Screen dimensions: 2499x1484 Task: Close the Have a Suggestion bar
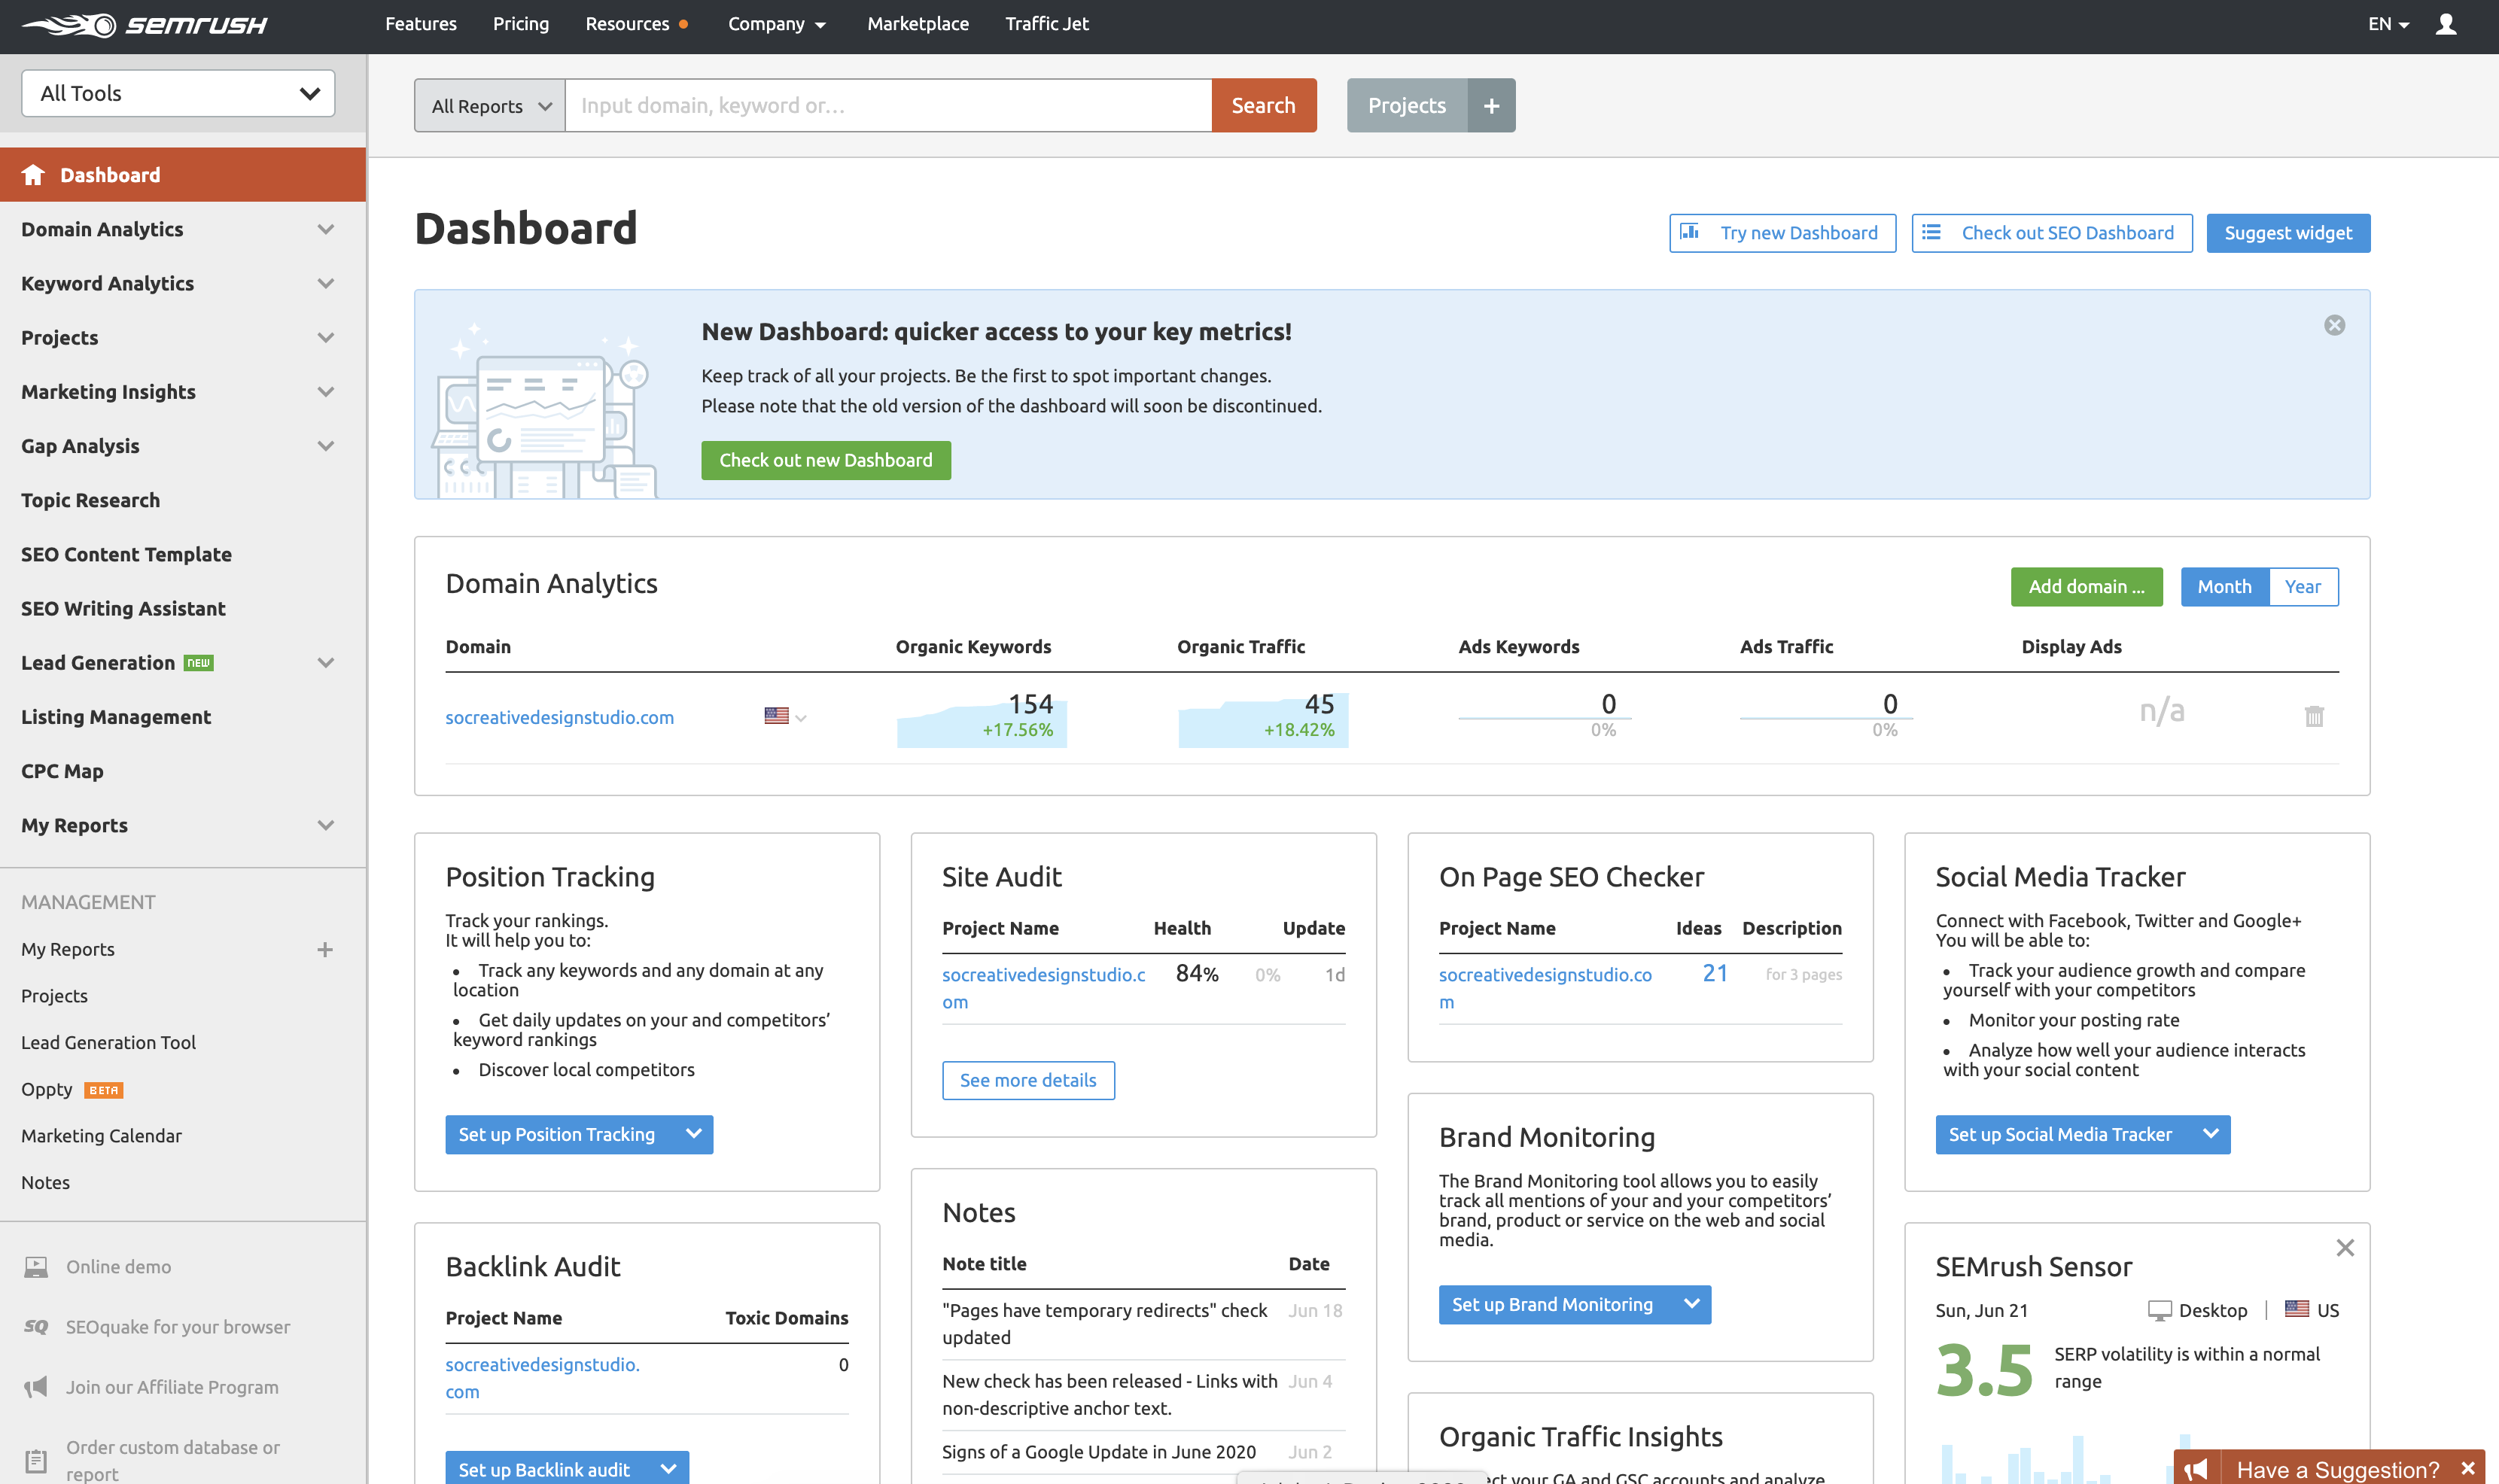pos(2467,1468)
